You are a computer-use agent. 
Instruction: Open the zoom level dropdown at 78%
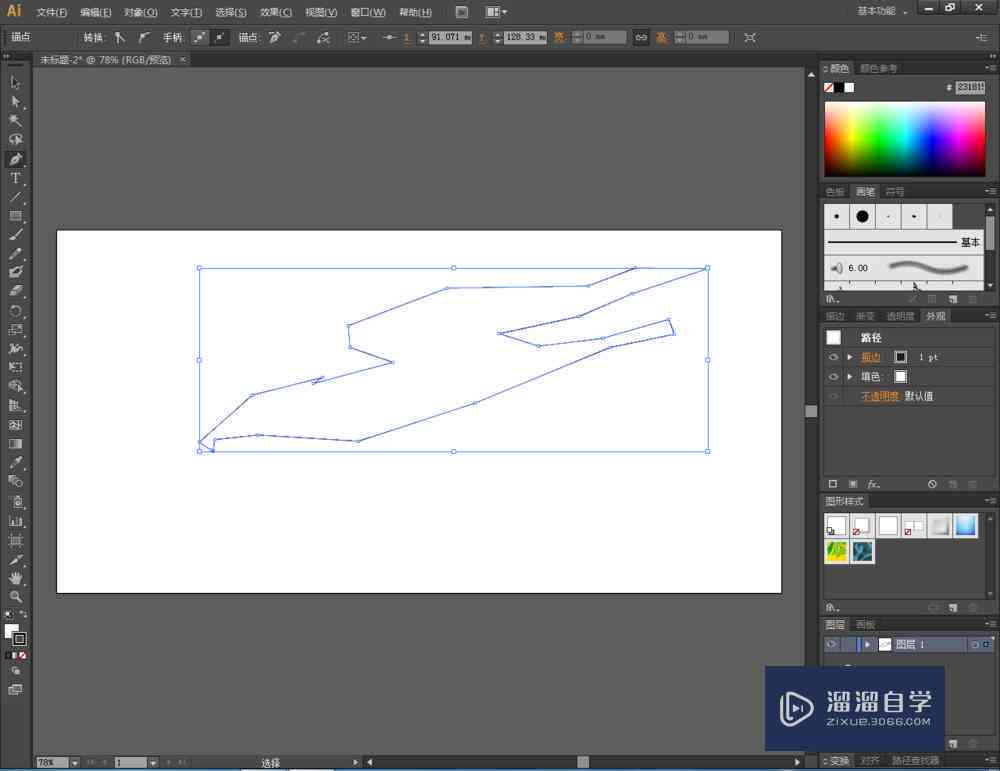[75, 763]
